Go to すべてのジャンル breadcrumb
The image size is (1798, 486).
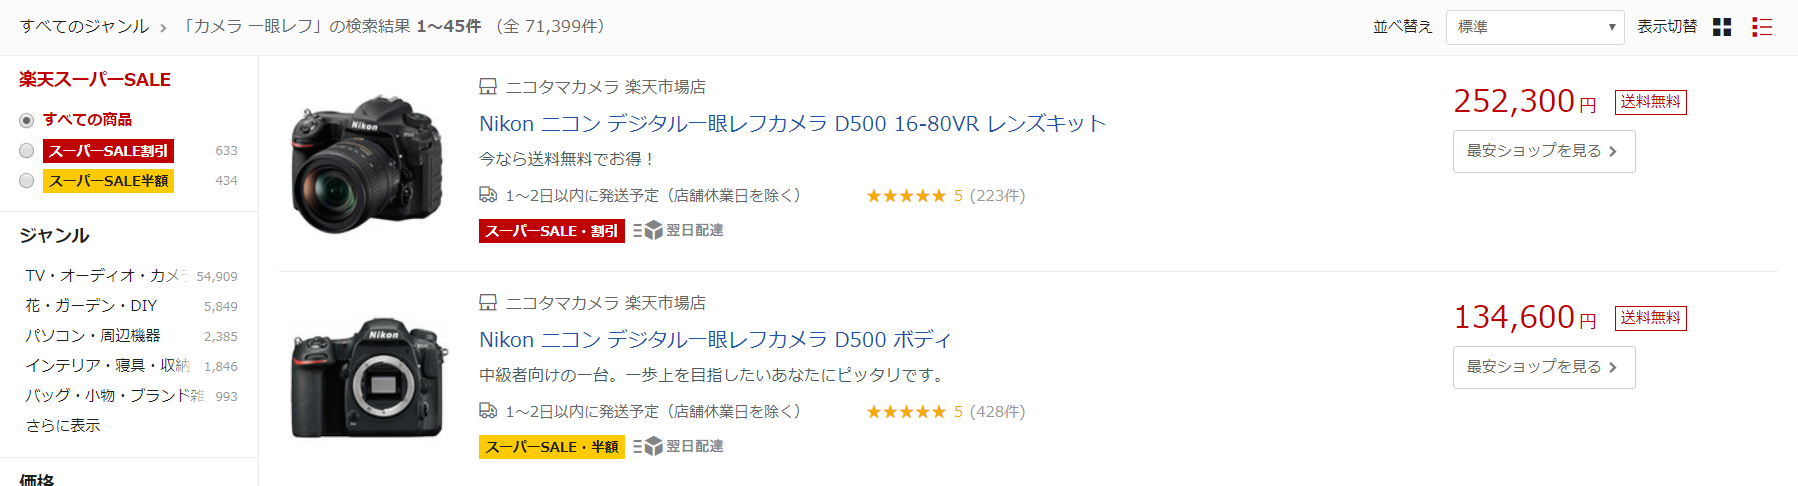point(84,26)
